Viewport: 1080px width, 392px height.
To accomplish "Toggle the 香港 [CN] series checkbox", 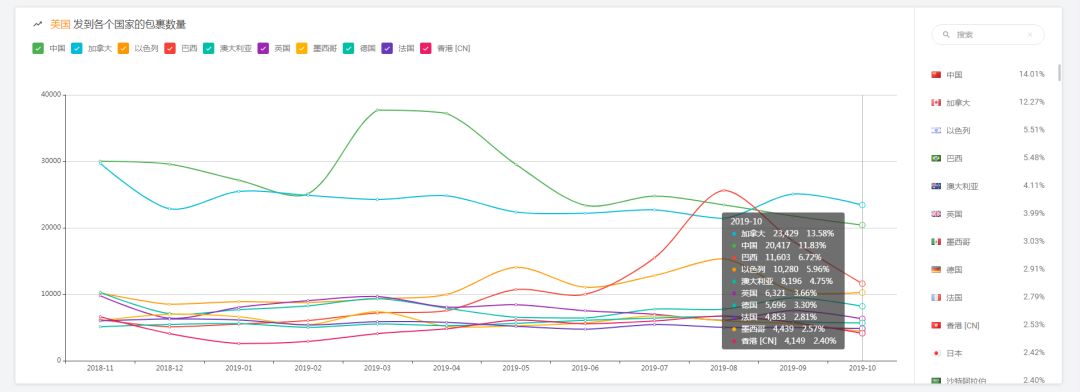I will pos(426,48).
